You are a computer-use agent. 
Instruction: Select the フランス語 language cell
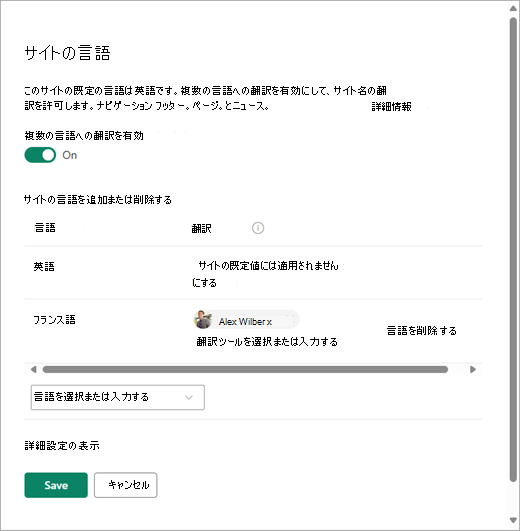click(54, 320)
